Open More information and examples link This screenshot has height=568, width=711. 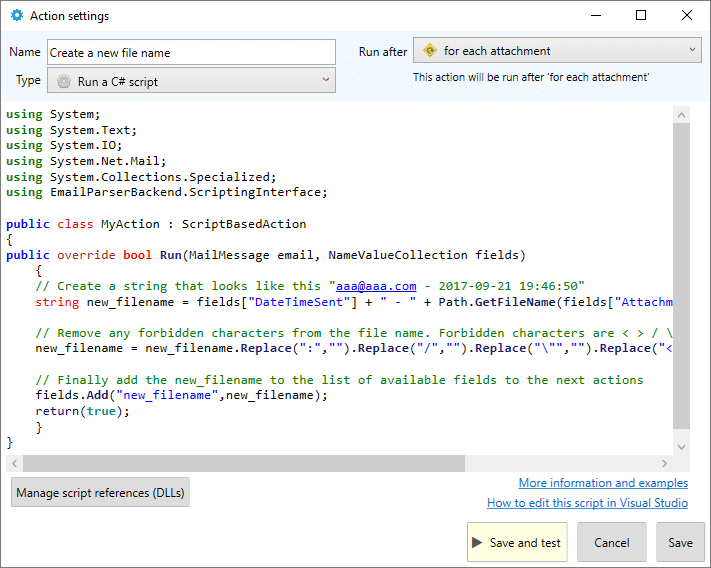pos(603,483)
